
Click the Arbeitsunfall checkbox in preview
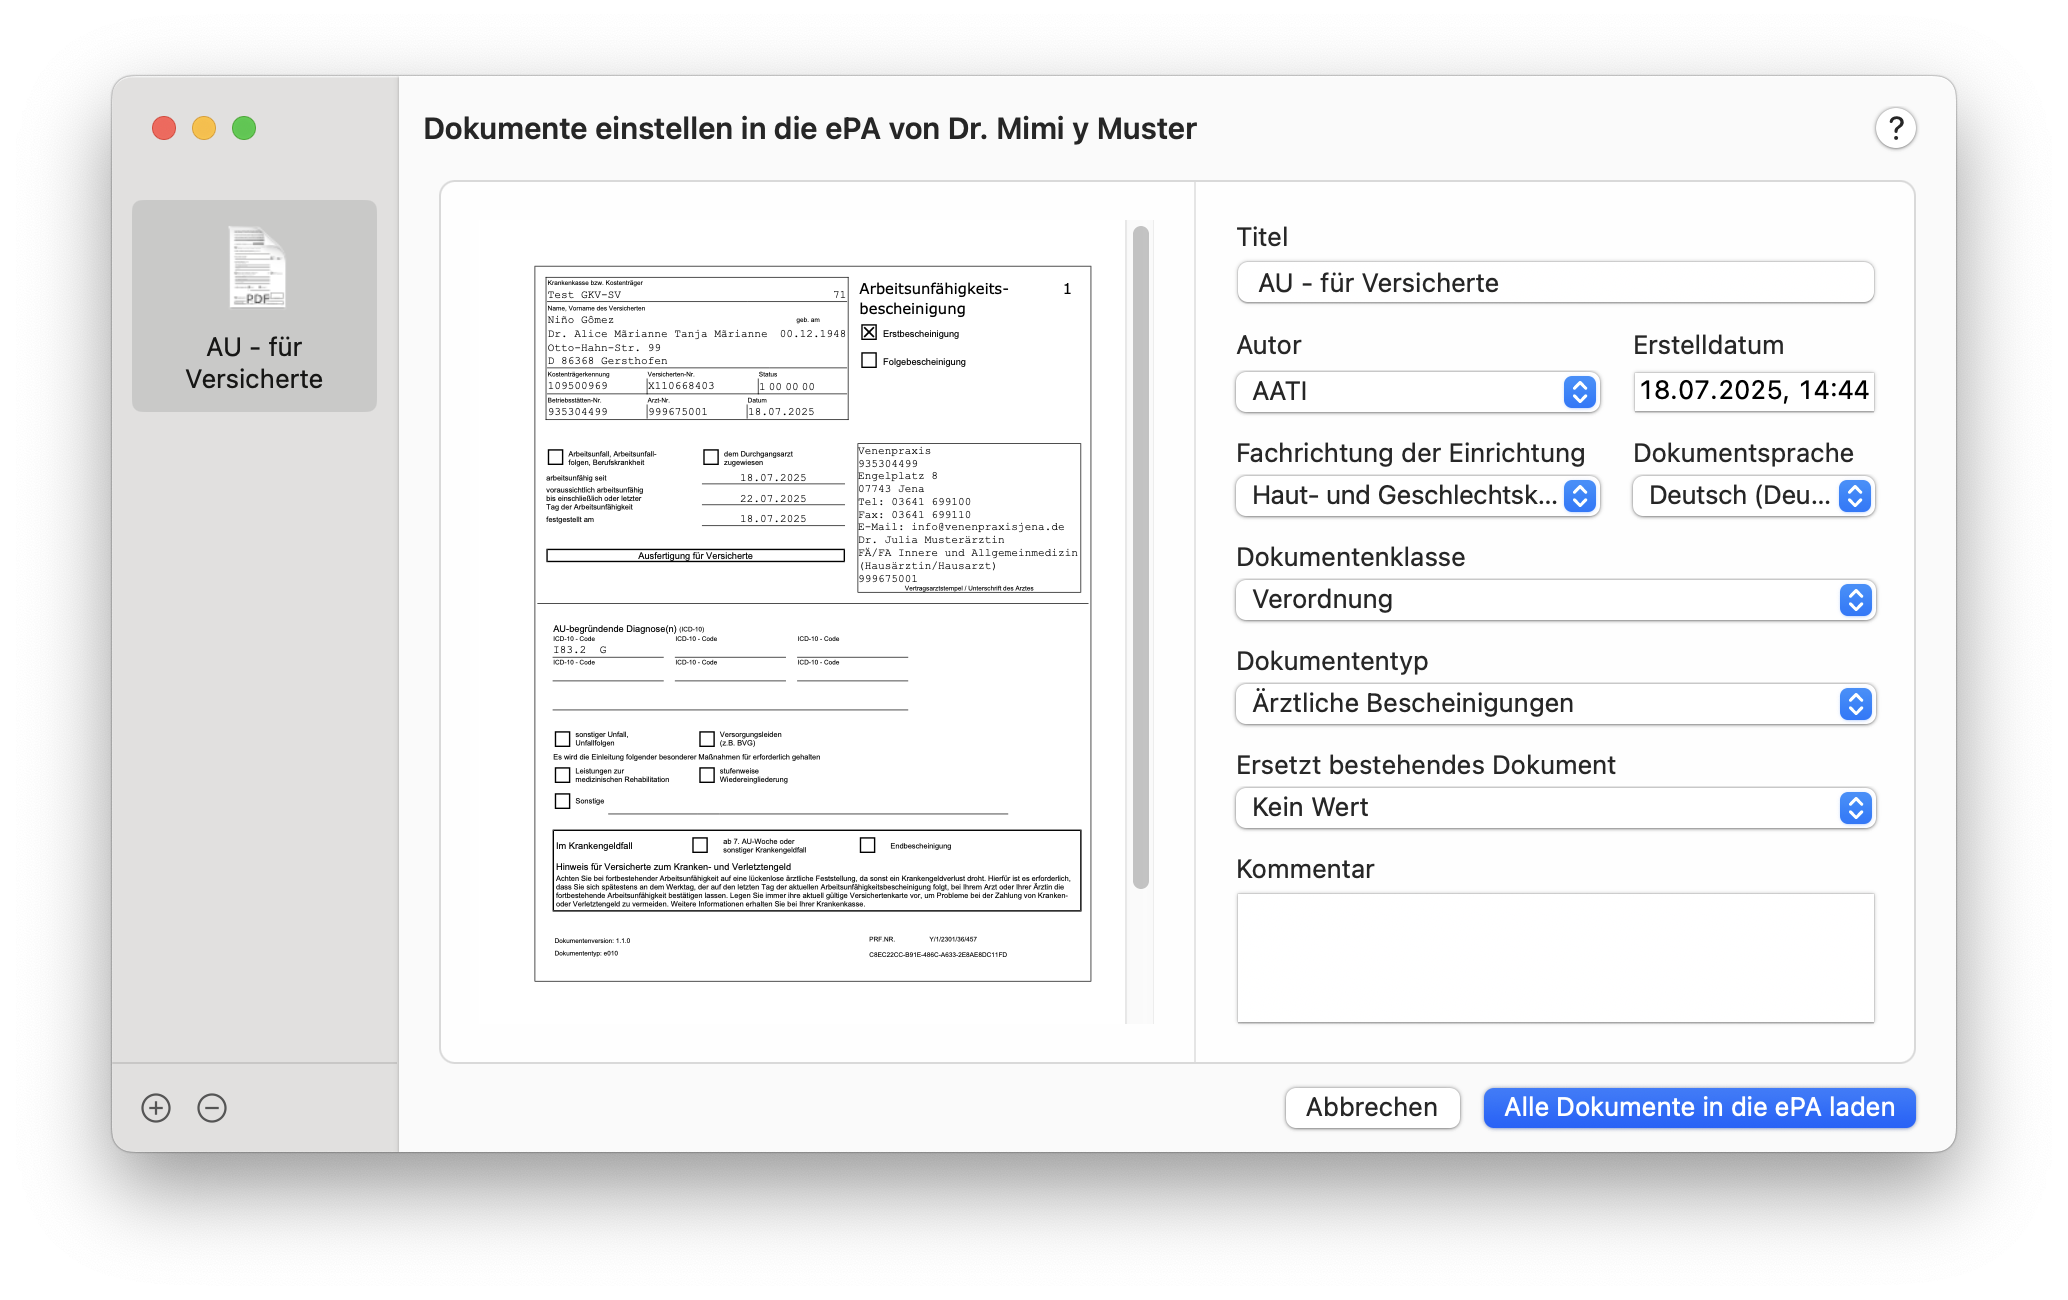click(x=555, y=457)
